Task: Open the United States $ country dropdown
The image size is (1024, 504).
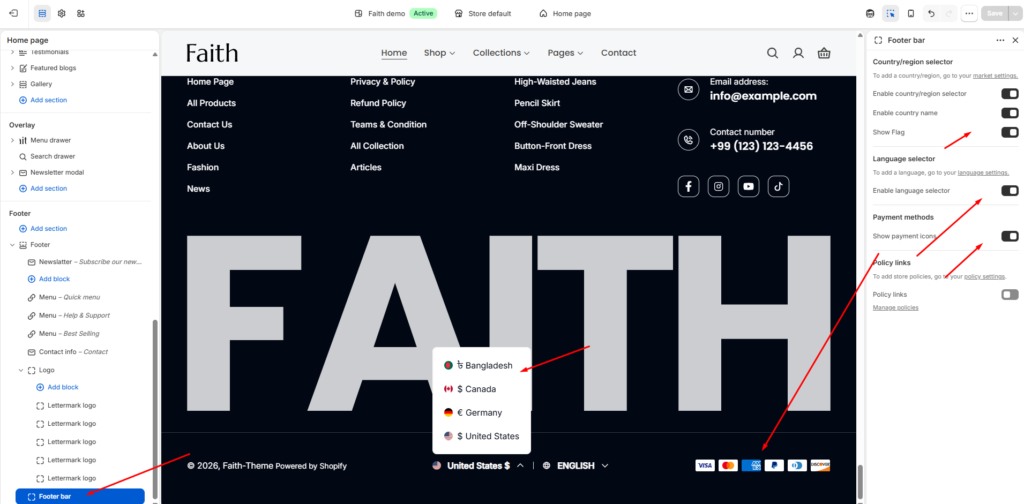Action: click(477, 465)
